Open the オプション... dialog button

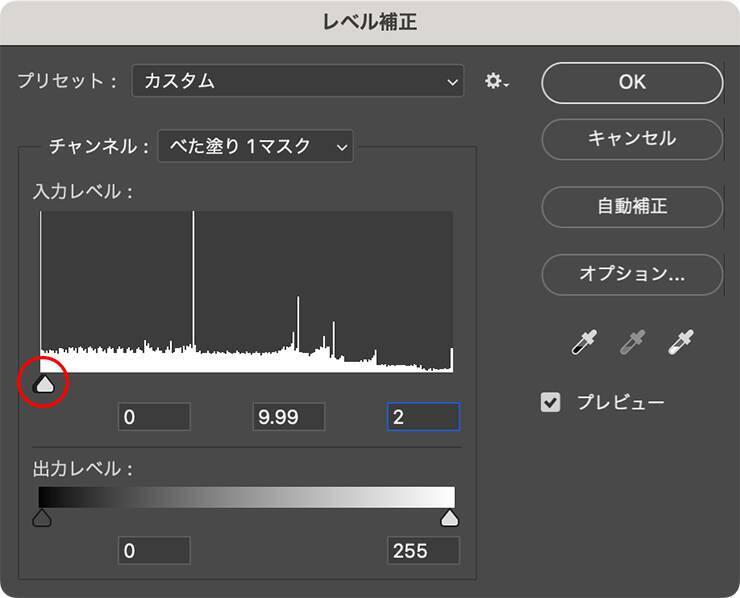632,273
